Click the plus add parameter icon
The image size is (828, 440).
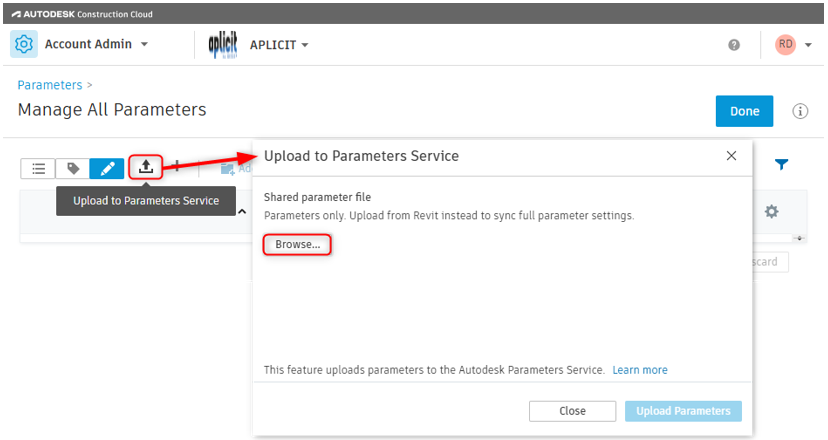point(177,167)
